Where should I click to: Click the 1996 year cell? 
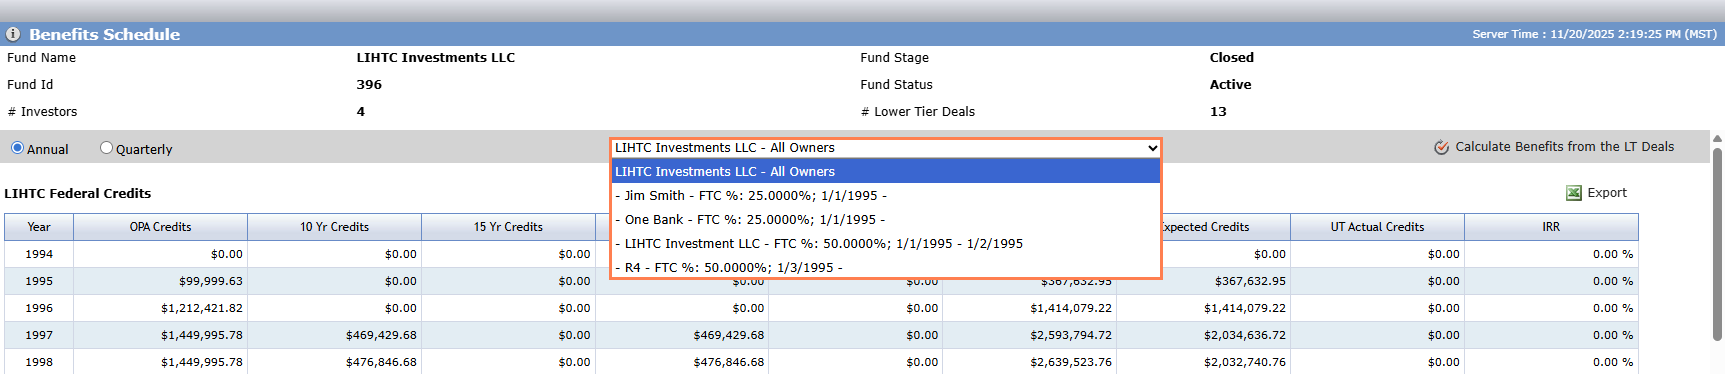pyautogui.click(x=39, y=308)
